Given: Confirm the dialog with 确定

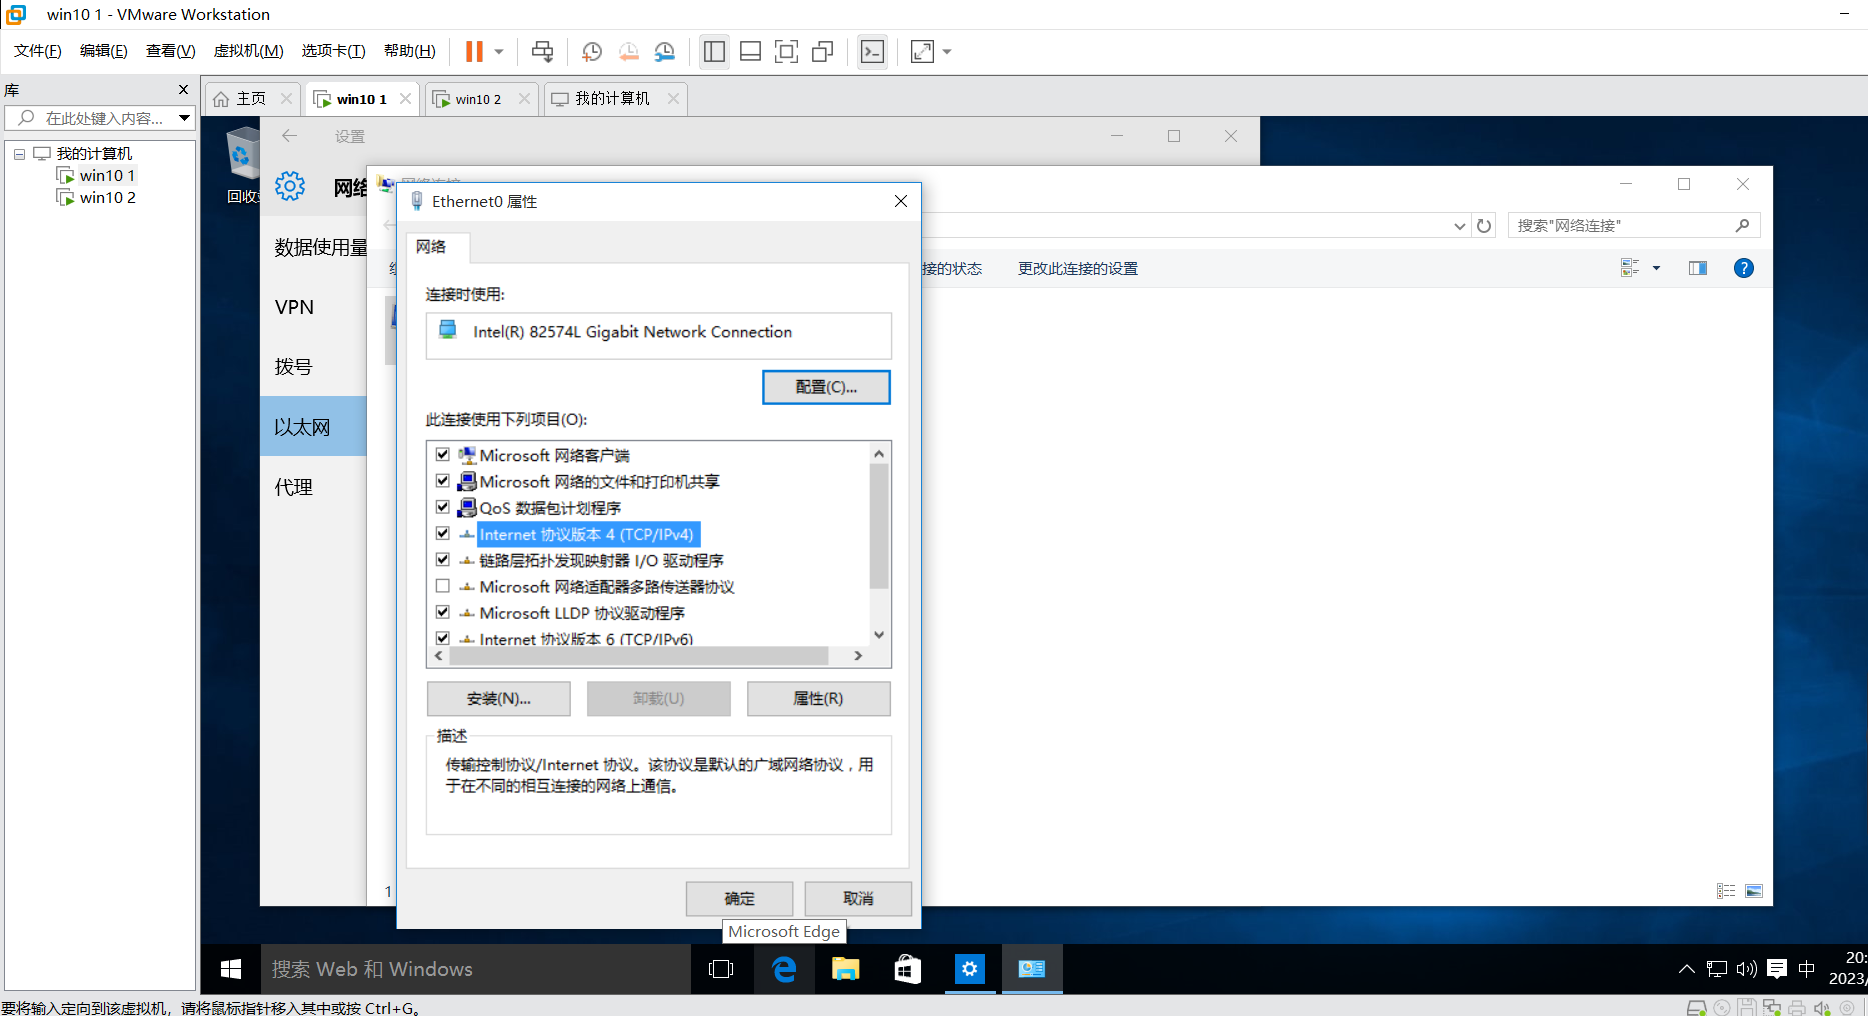Looking at the screenshot, I should 740,899.
